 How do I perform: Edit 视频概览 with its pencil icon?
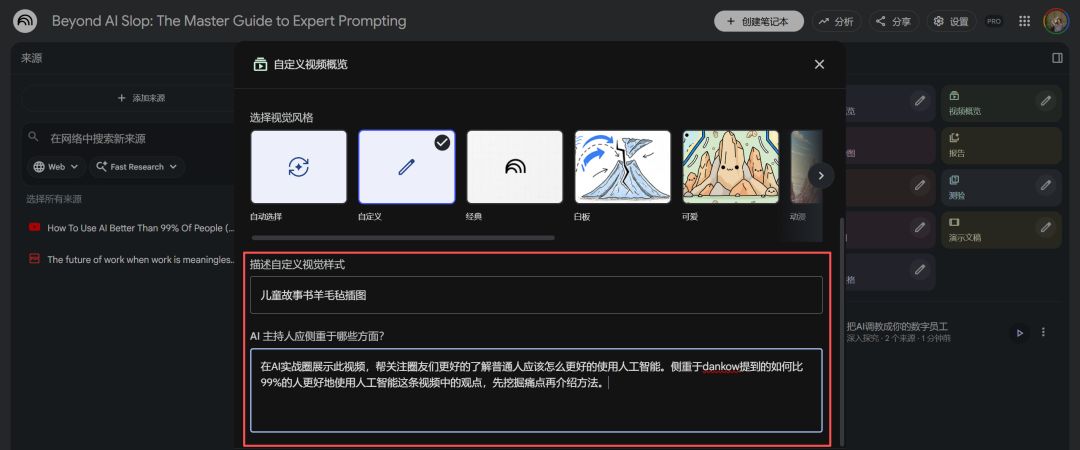tap(1046, 101)
